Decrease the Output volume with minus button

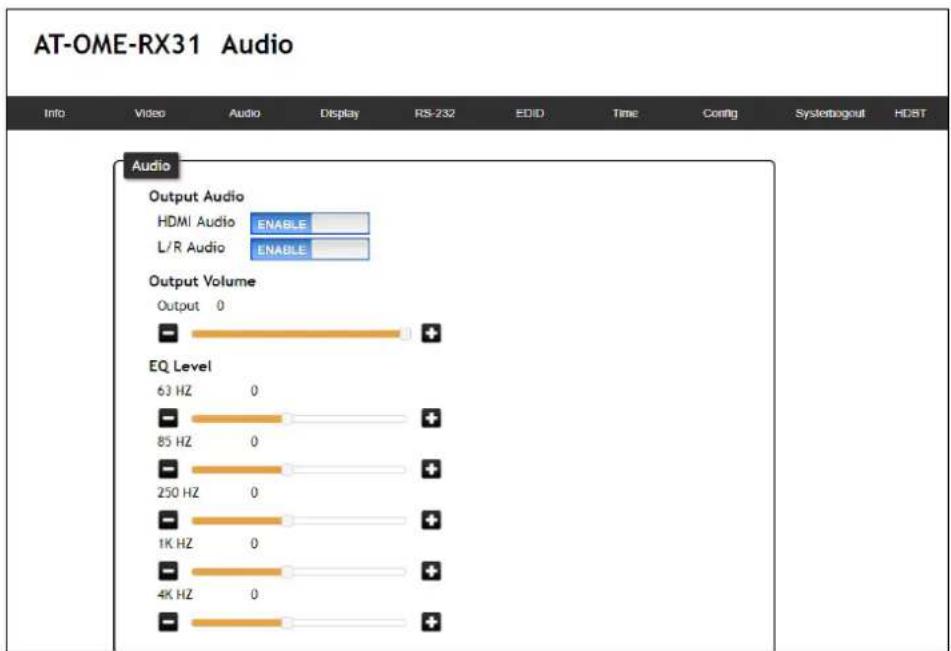[168, 333]
